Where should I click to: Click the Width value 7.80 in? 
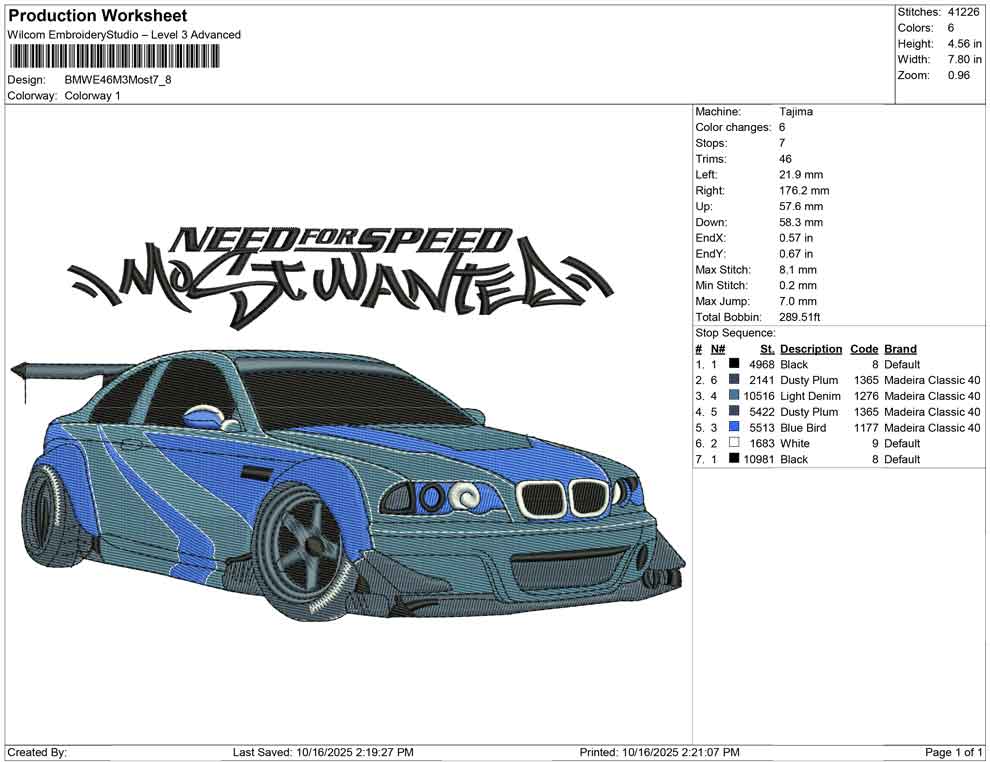[x=964, y=59]
